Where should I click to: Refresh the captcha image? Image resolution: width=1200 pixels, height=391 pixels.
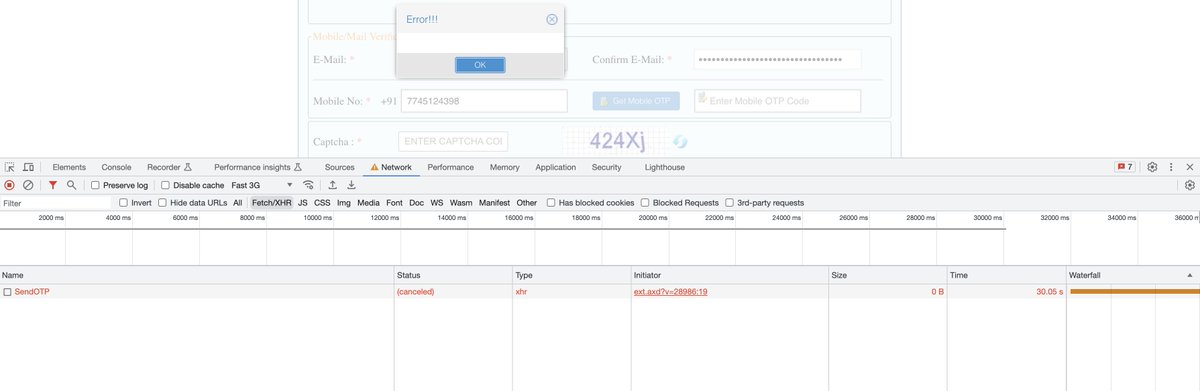680,142
